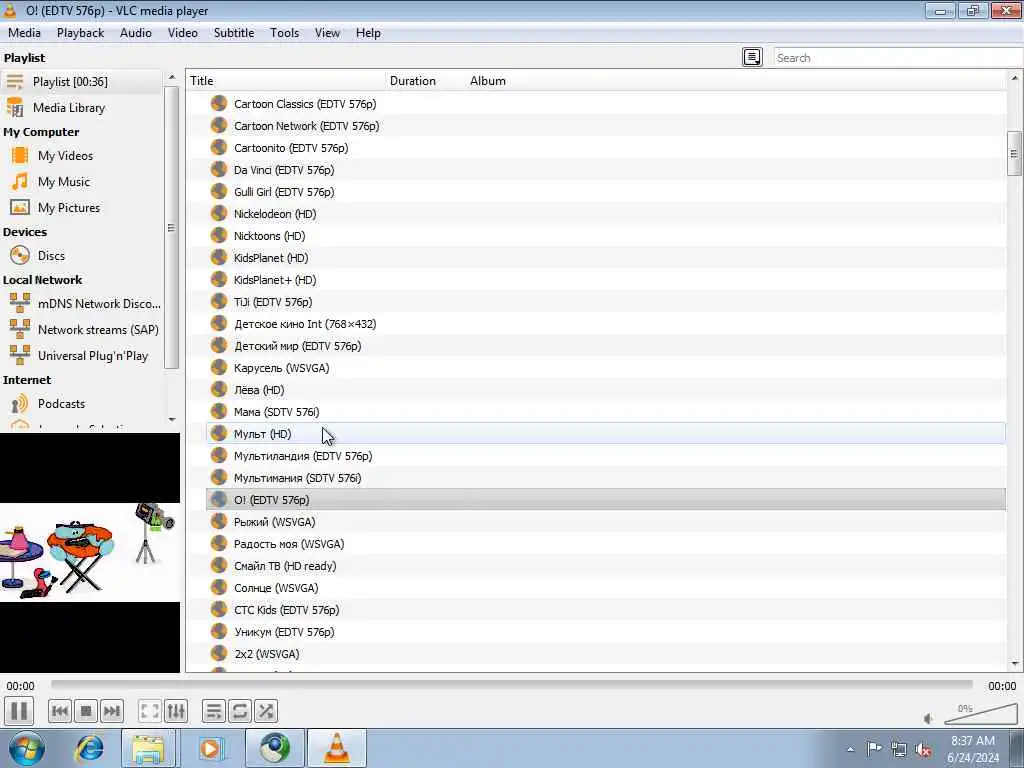Sort playlist by Duration column
Viewport: 1024px width, 768px height.
click(x=426, y=81)
